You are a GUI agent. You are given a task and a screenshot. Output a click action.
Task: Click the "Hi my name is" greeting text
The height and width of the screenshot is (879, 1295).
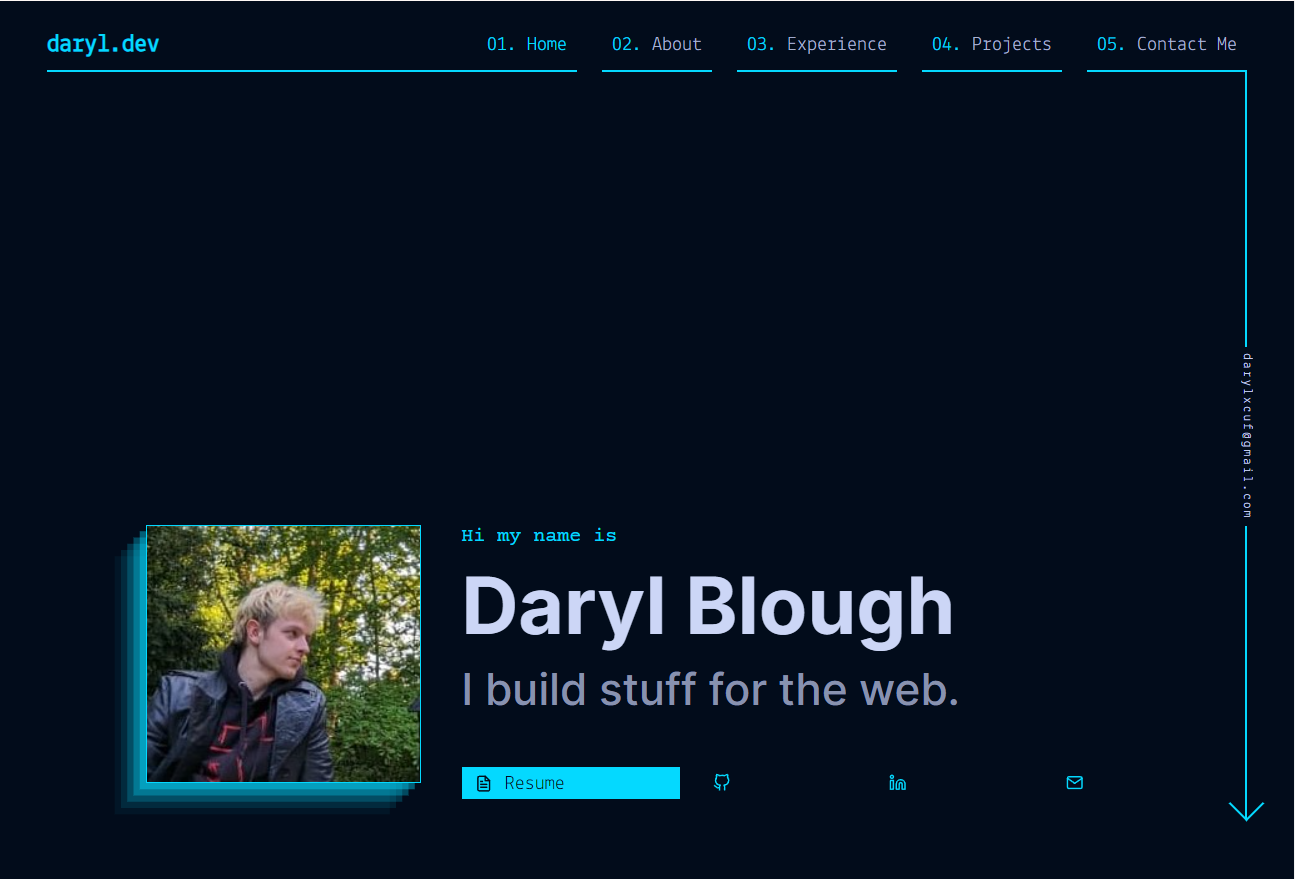(539, 535)
